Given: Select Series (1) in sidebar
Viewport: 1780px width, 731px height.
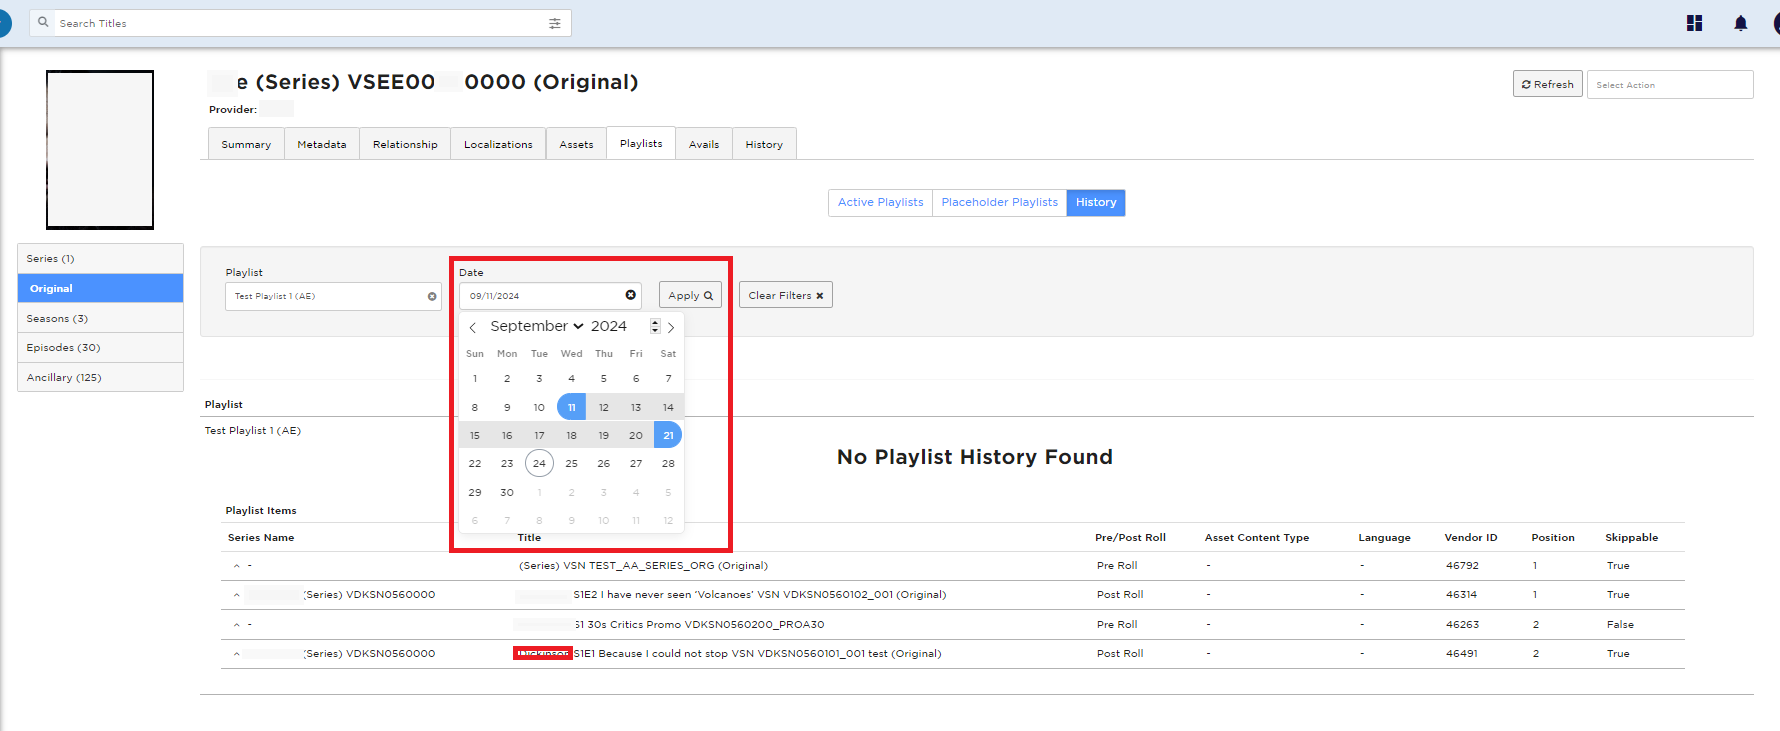Looking at the screenshot, I should coord(100,259).
